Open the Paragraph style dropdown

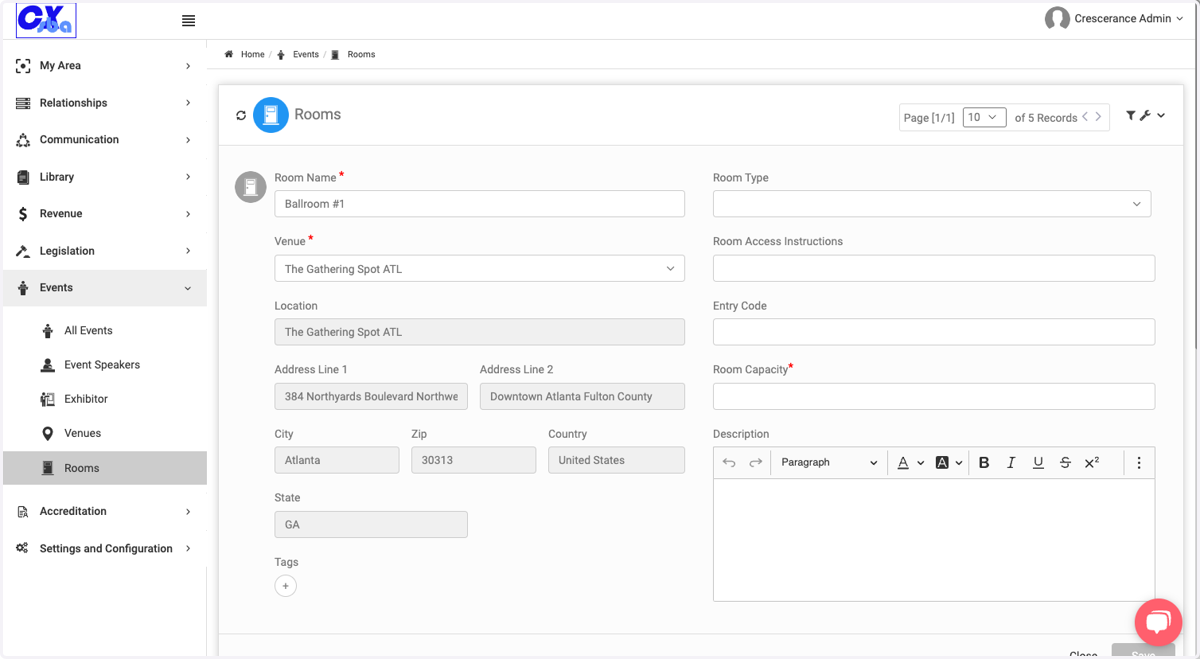[829, 462]
